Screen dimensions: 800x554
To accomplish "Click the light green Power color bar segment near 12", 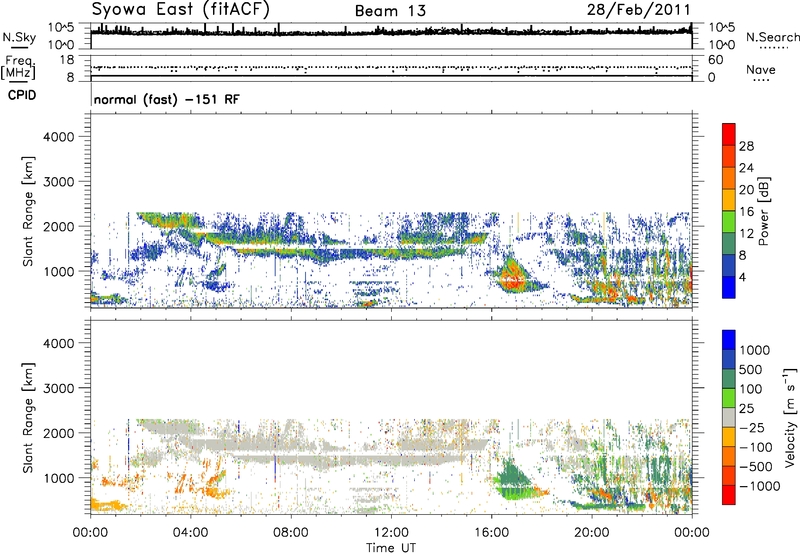I will coord(729,221).
